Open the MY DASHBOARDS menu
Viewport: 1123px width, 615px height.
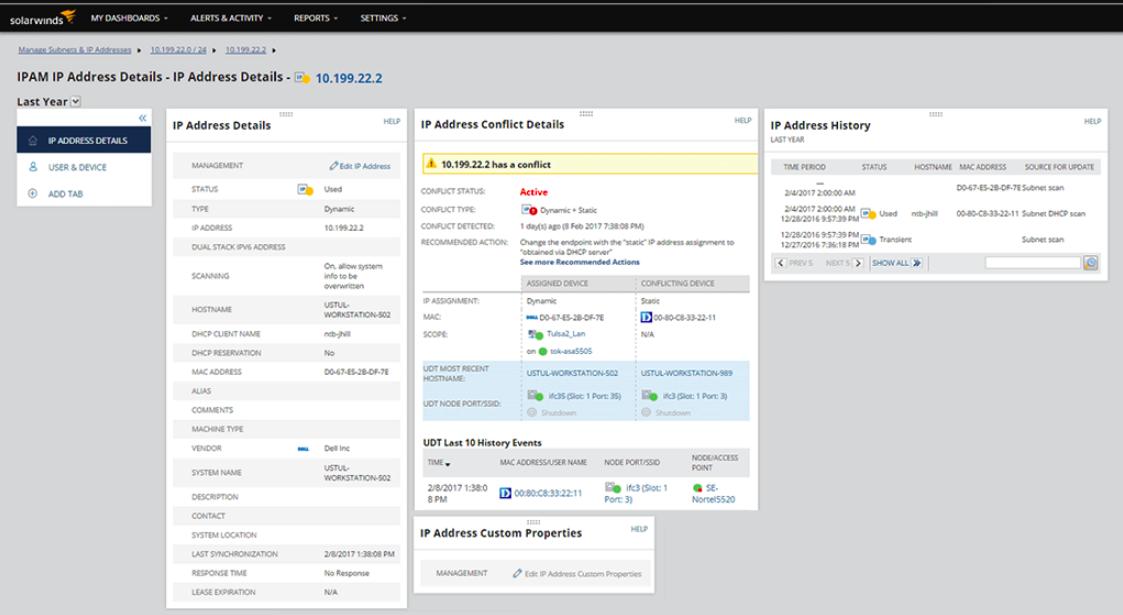129,18
